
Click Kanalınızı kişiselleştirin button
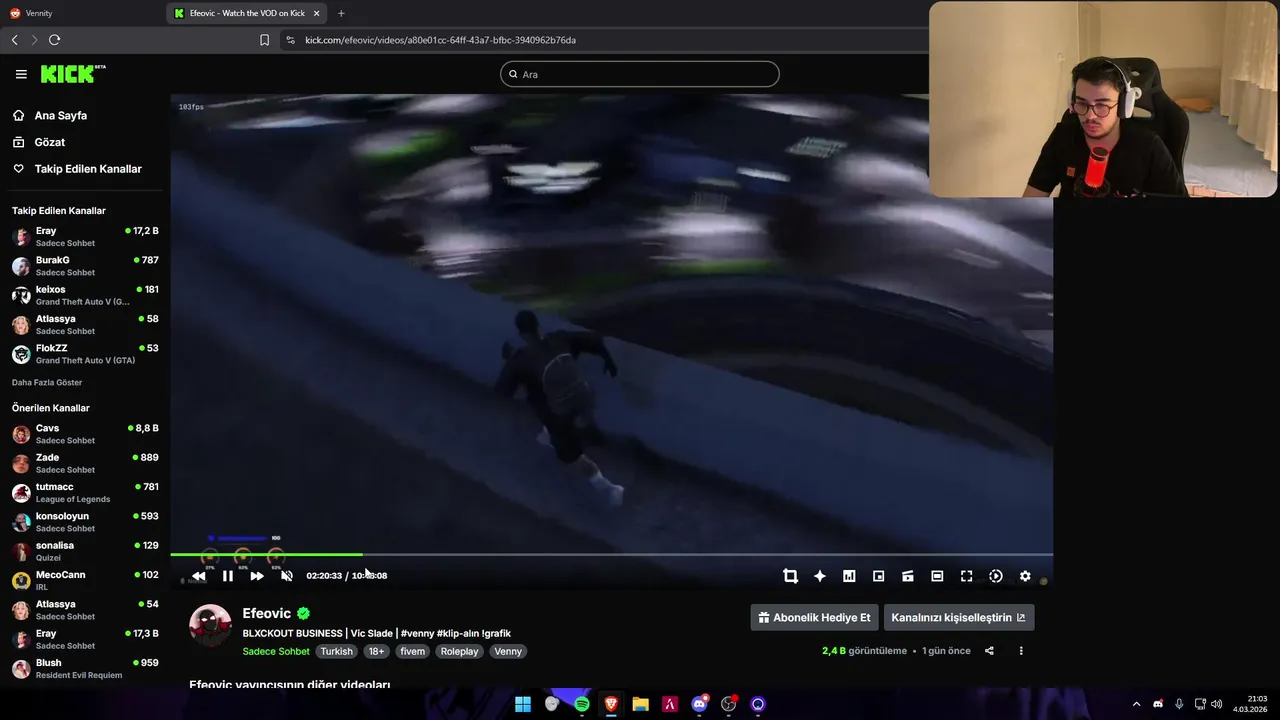coord(959,617)
